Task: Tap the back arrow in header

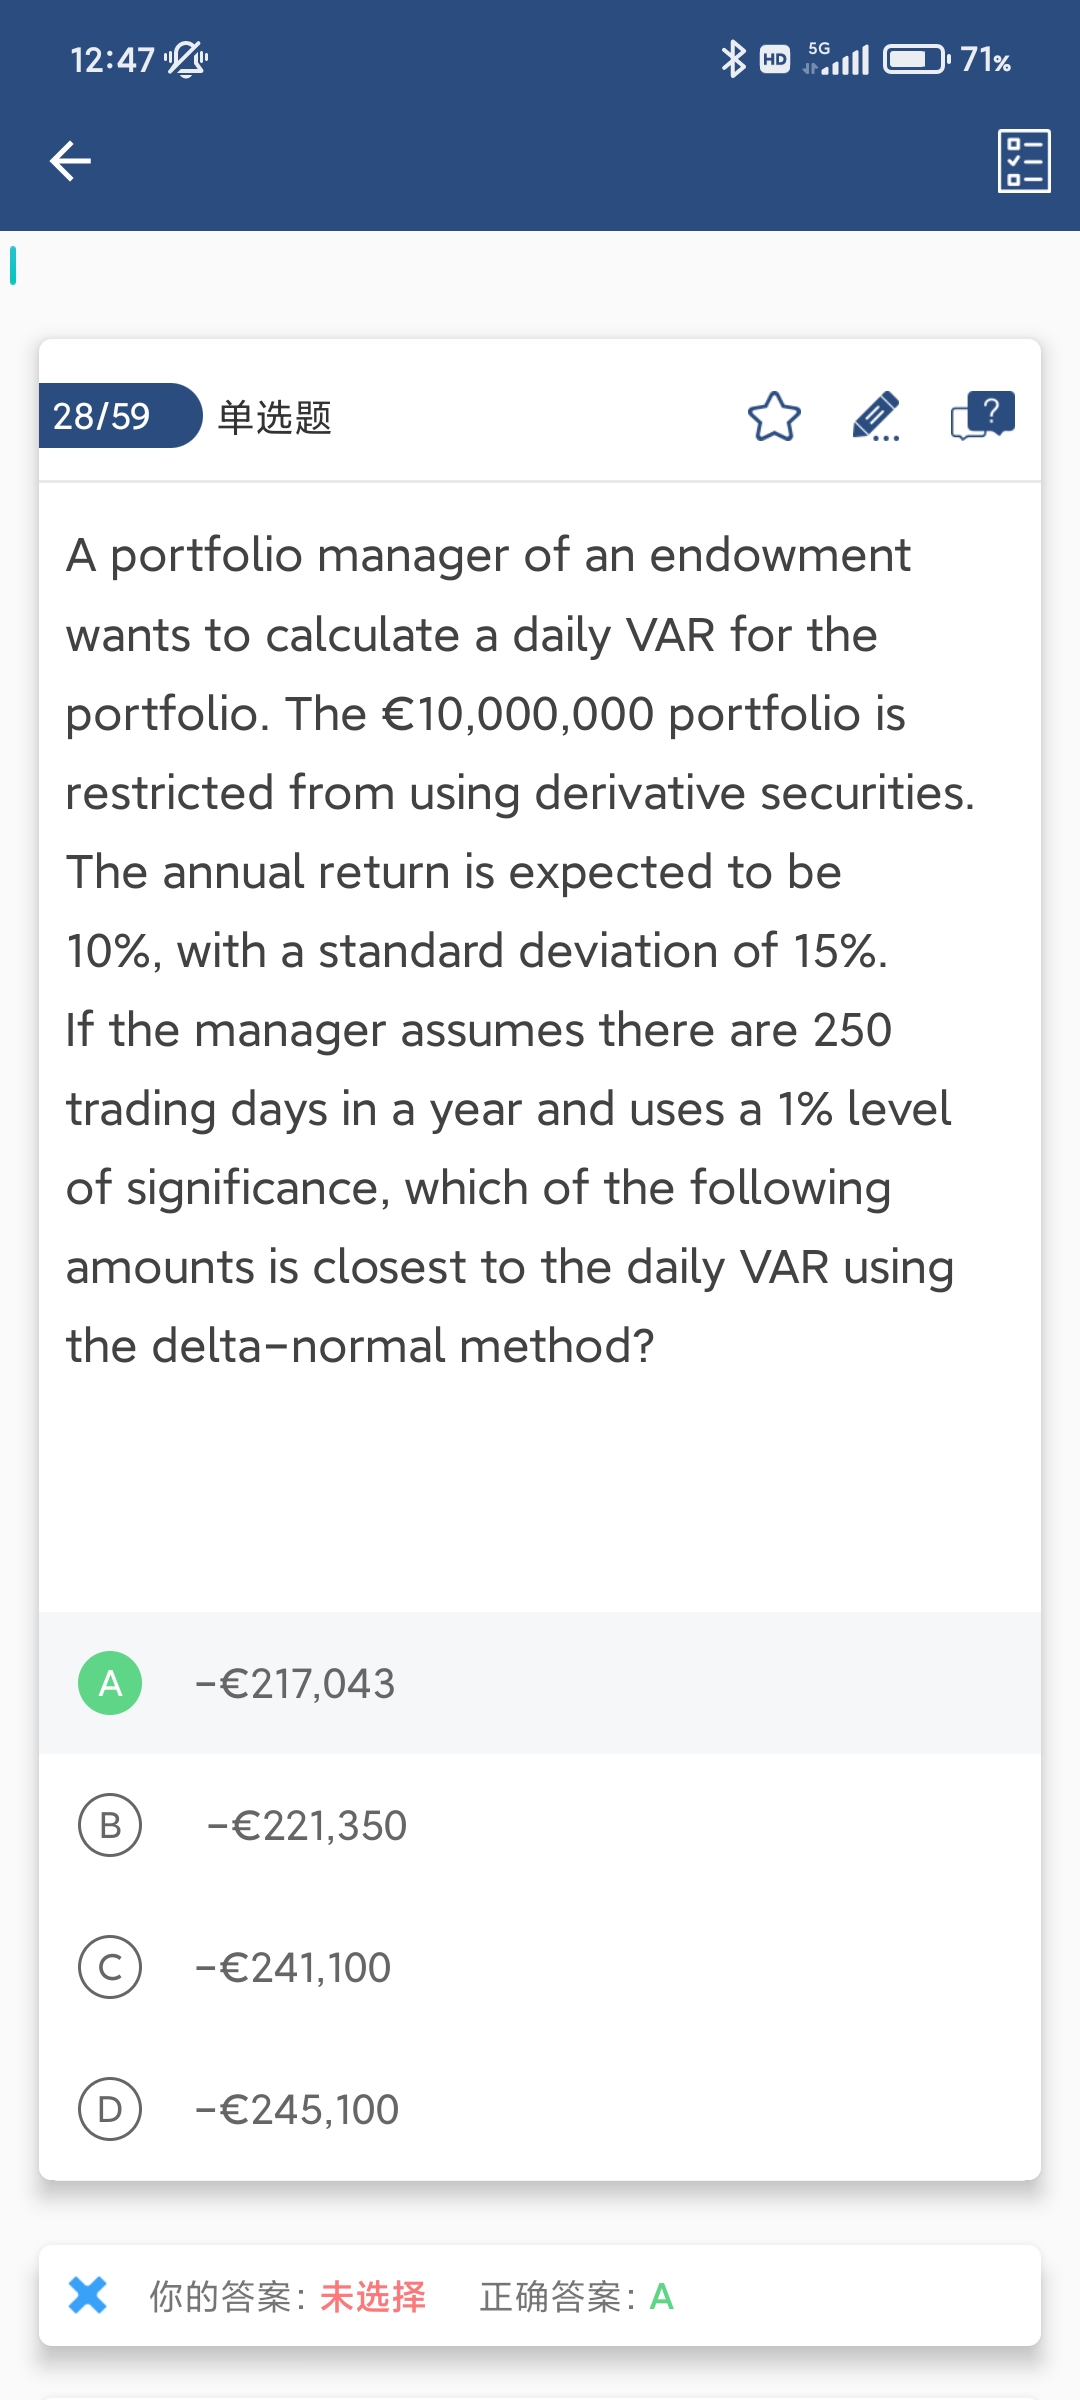Action: click(x=70, y=161)
